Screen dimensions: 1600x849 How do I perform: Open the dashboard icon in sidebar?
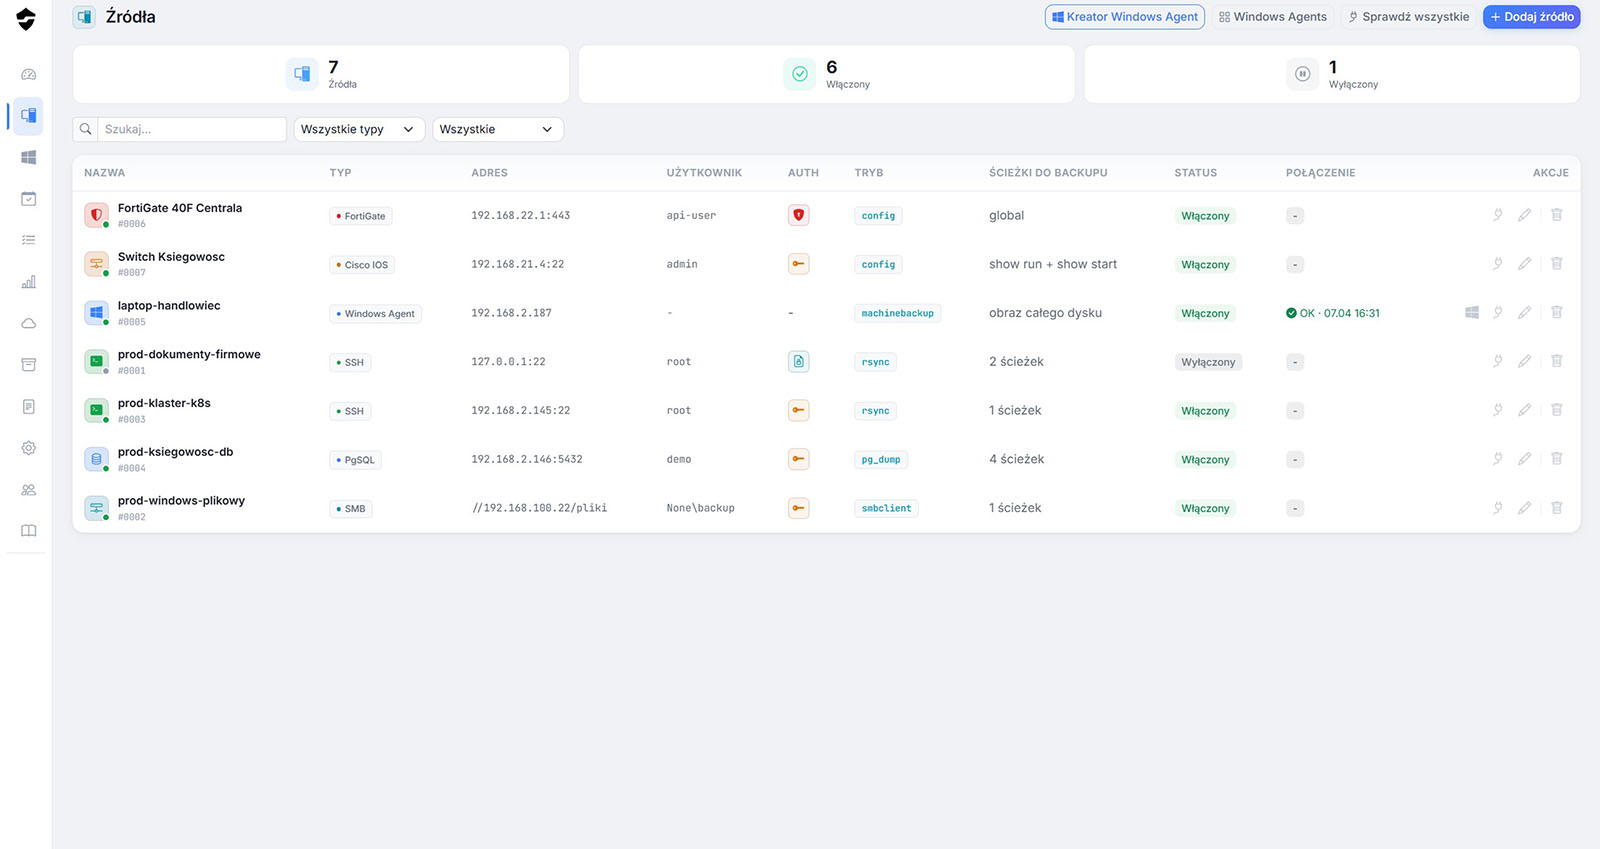point(28,74)
